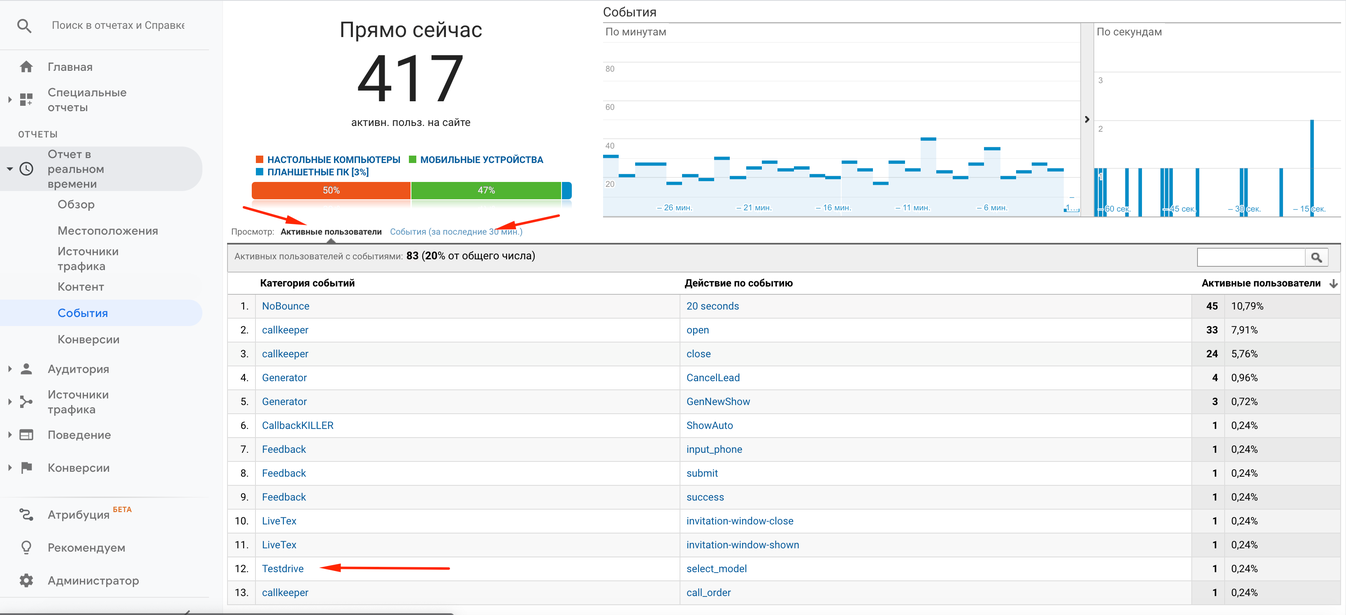This screenshot has height=615, width=1346.
Task: Collapse the Отчет в реальном времени section
Action: click(x=10, y=169)
